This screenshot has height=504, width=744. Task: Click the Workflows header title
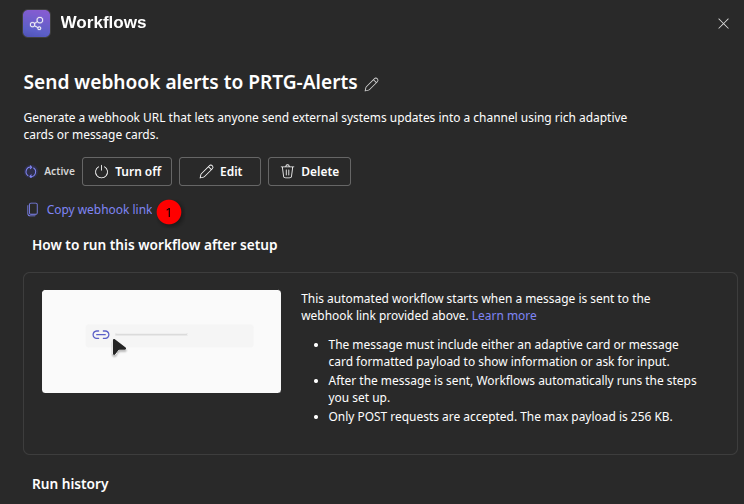pyautogui.click(x=103, y=22)
